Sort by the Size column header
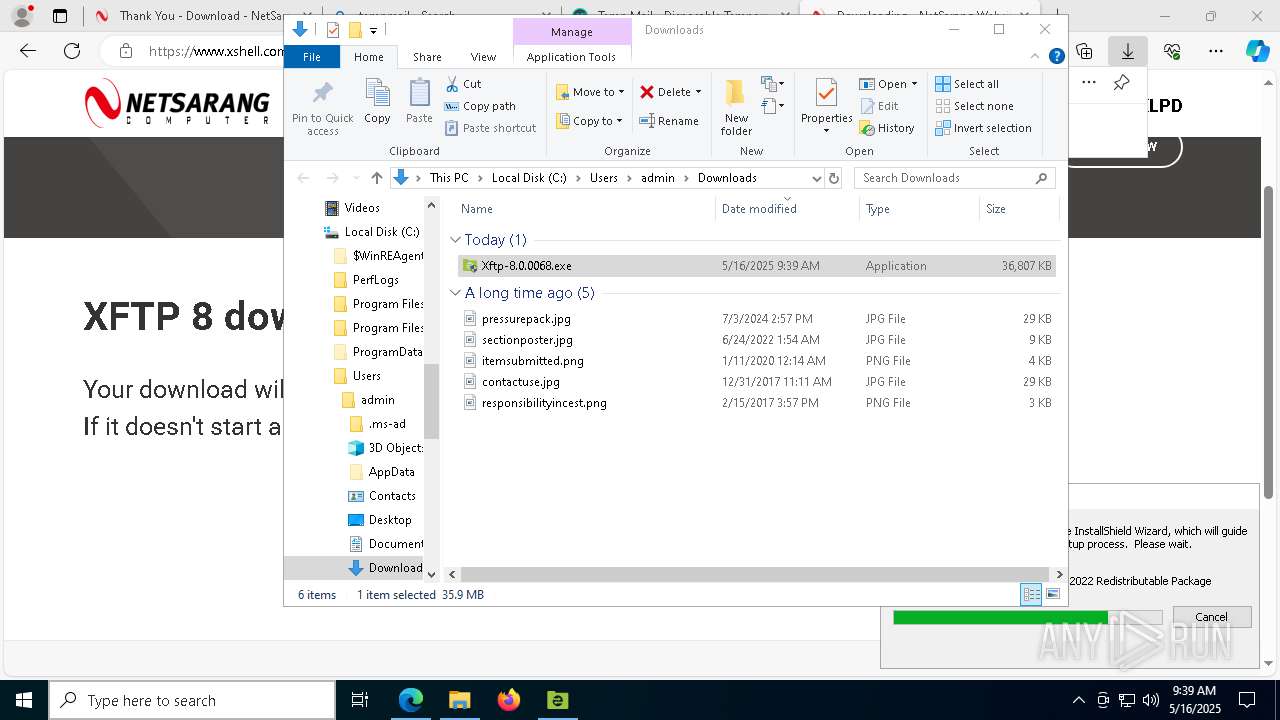The image size is (1280, 720). coord(1018,209)
